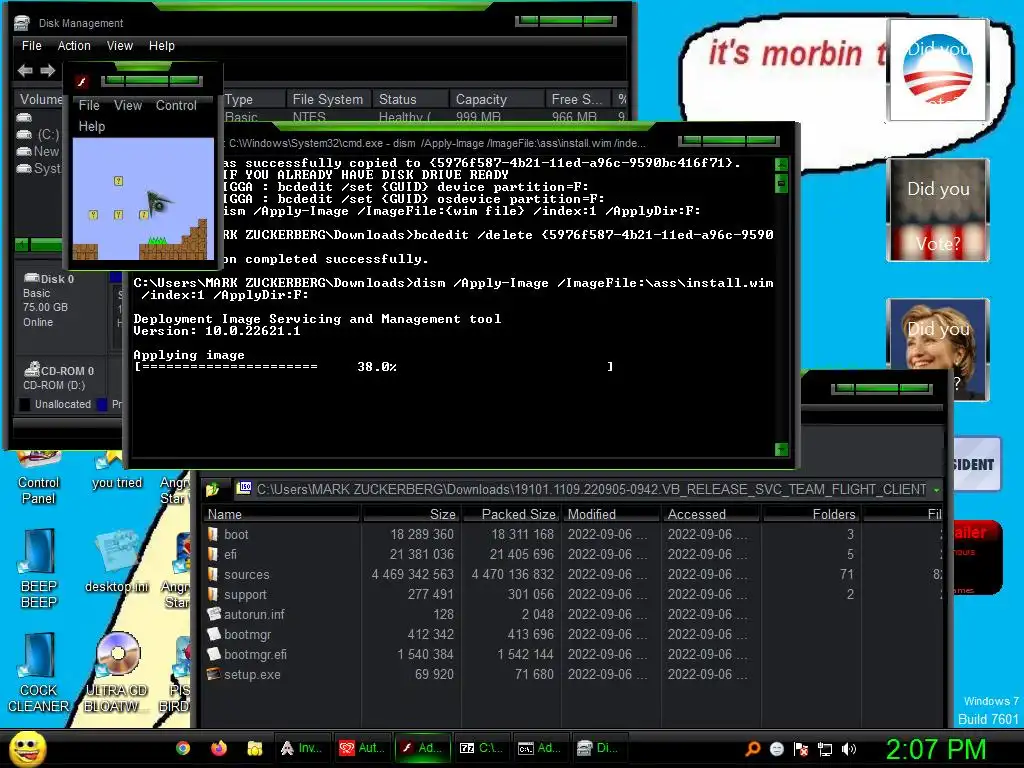Sort 7-Zip list by Name column
Image resolution: width=1024 pixels, height=768 pixels.
(x=281, y=515)
